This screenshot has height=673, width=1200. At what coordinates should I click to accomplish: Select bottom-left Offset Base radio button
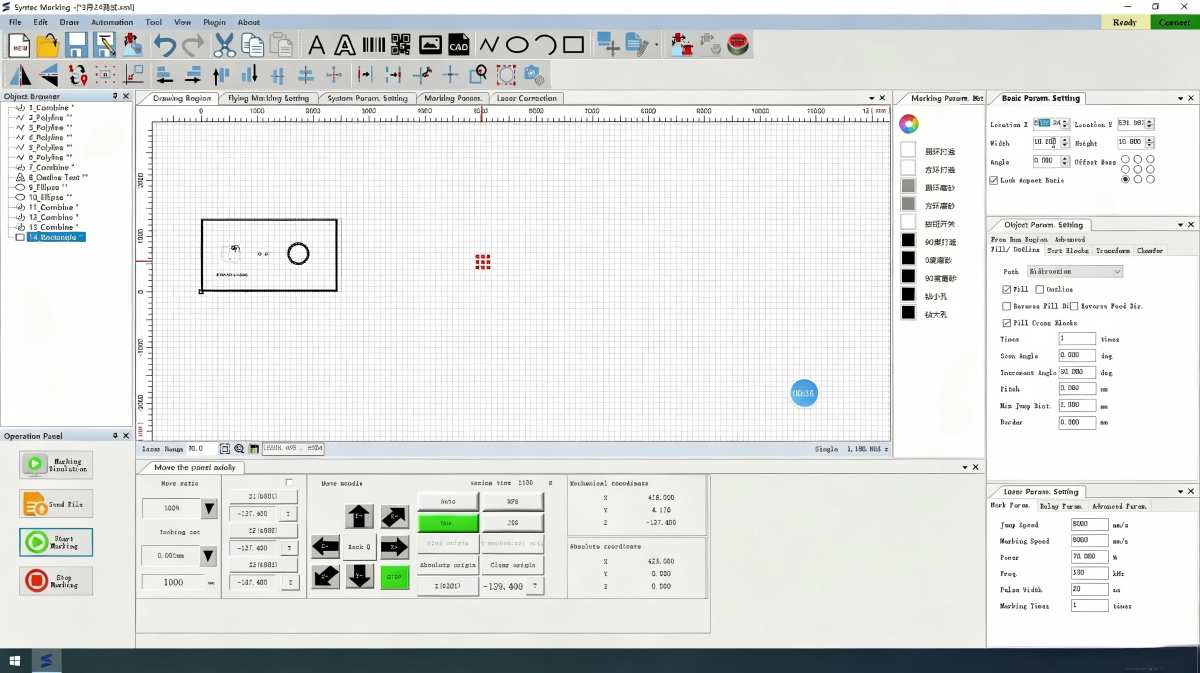(x=1126, y=180)
